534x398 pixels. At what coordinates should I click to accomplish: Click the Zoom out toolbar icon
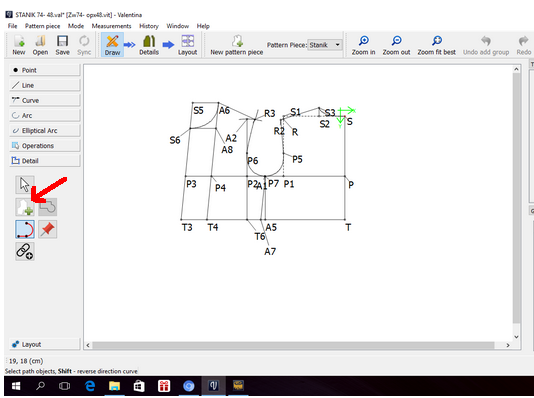coord(396,45)
